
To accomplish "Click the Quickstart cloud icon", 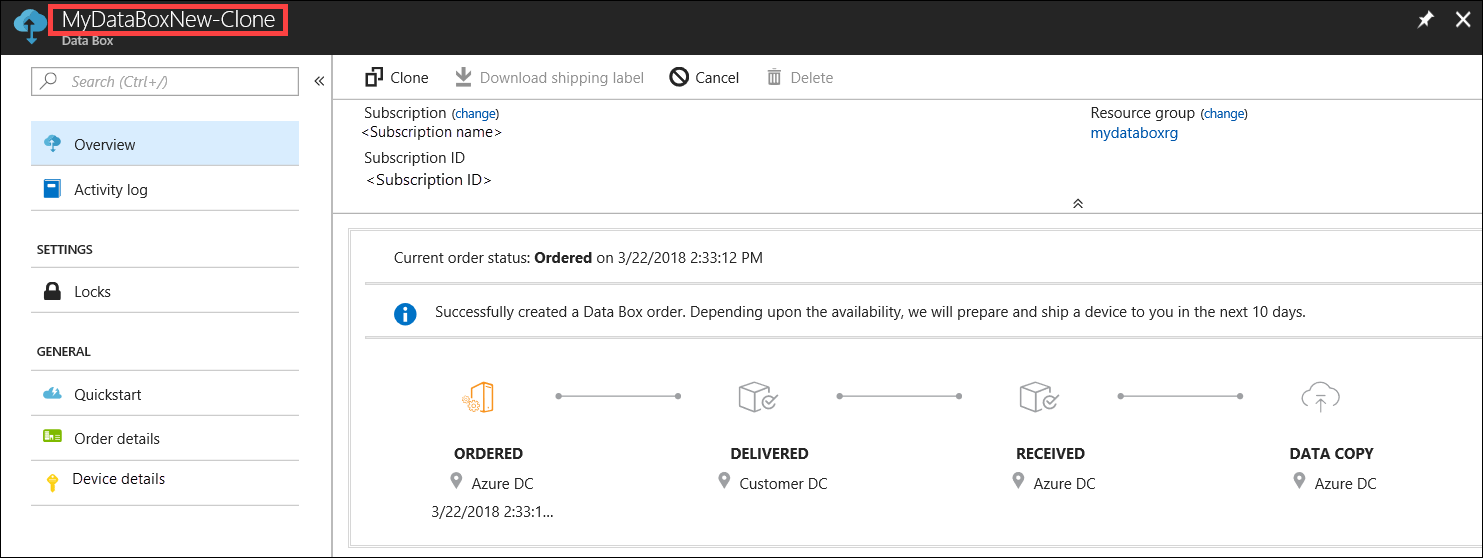I will pyautogui.click(x=53, y=394).
